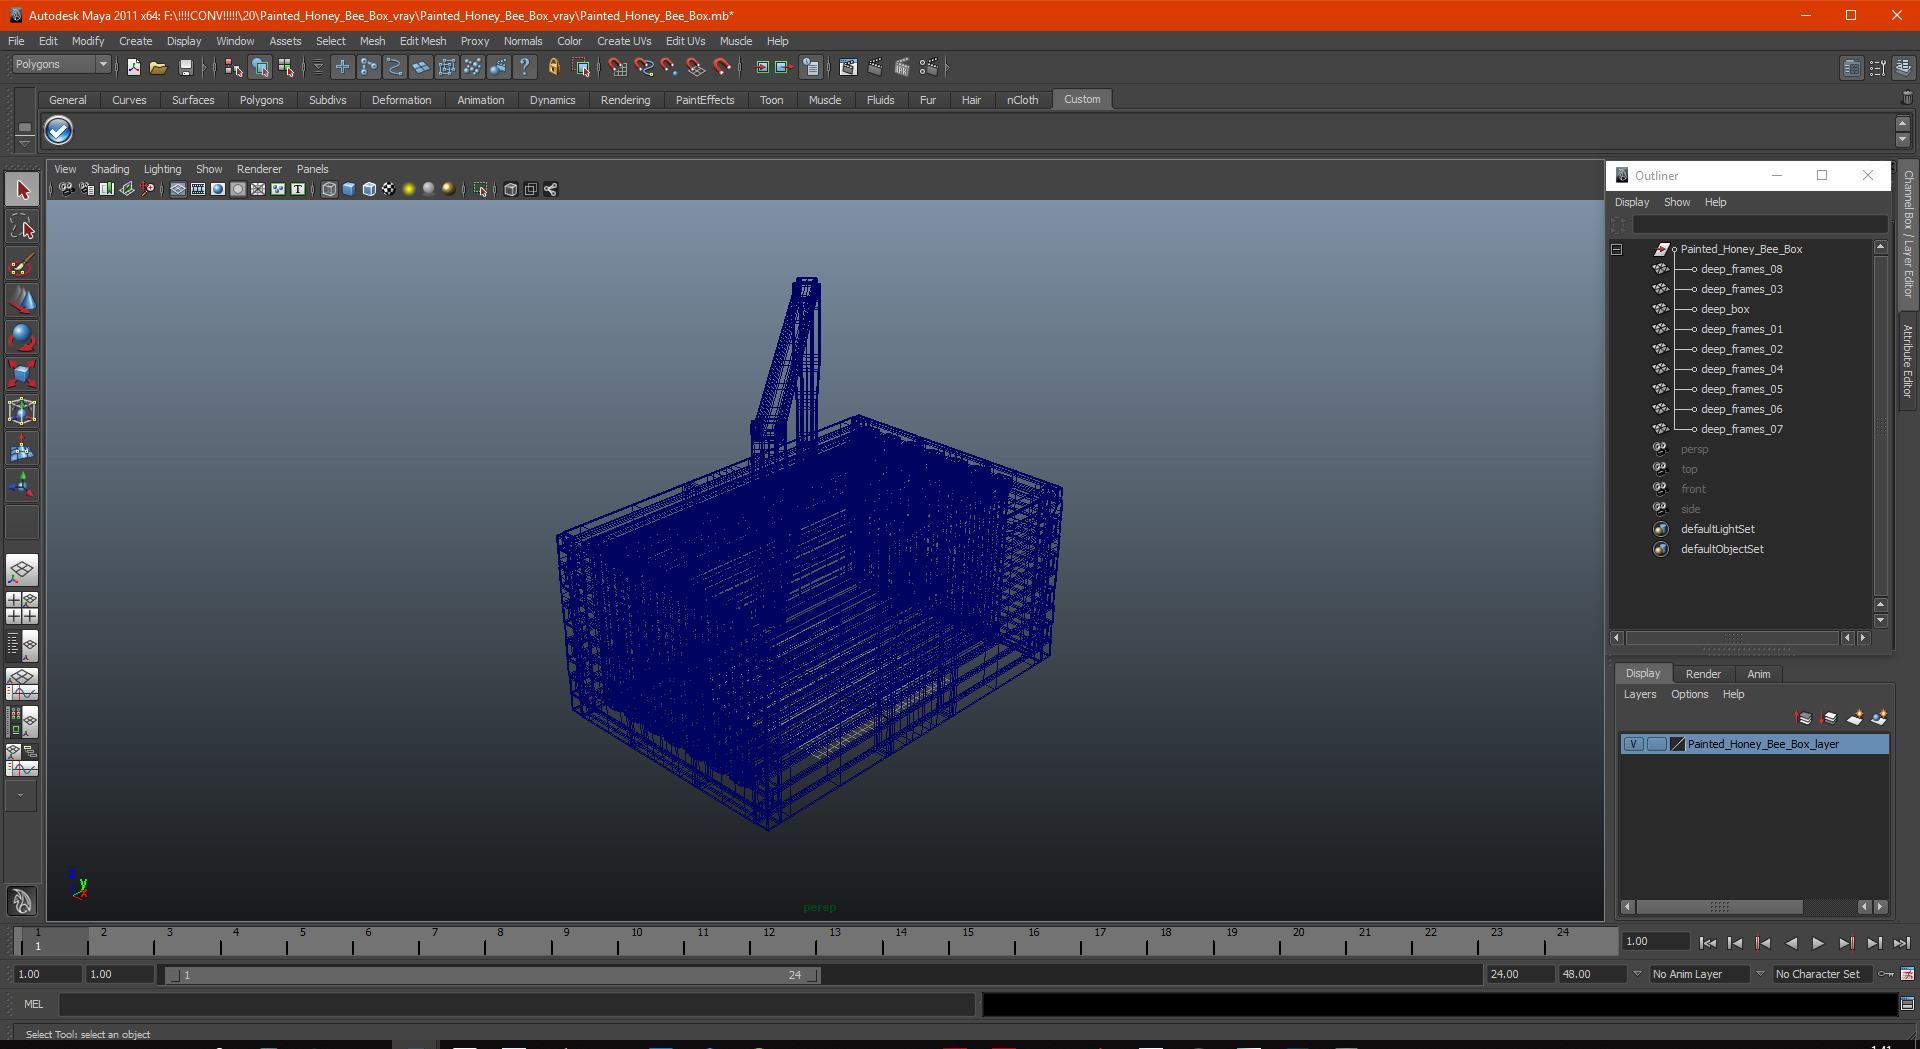
Task: Open the Create UVs menu
Action: point(624,41)
